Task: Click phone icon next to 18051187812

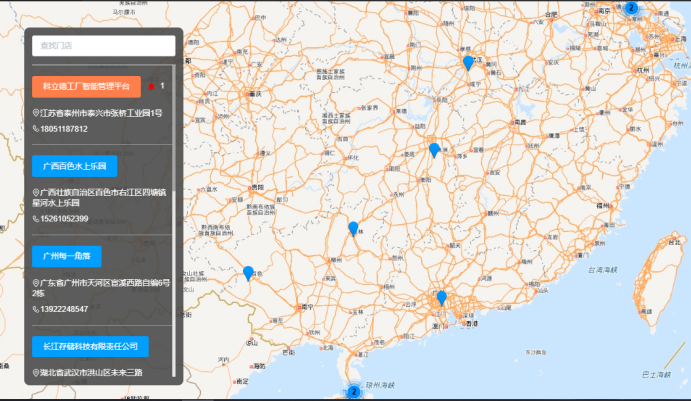Action: (x=36, y=129)
